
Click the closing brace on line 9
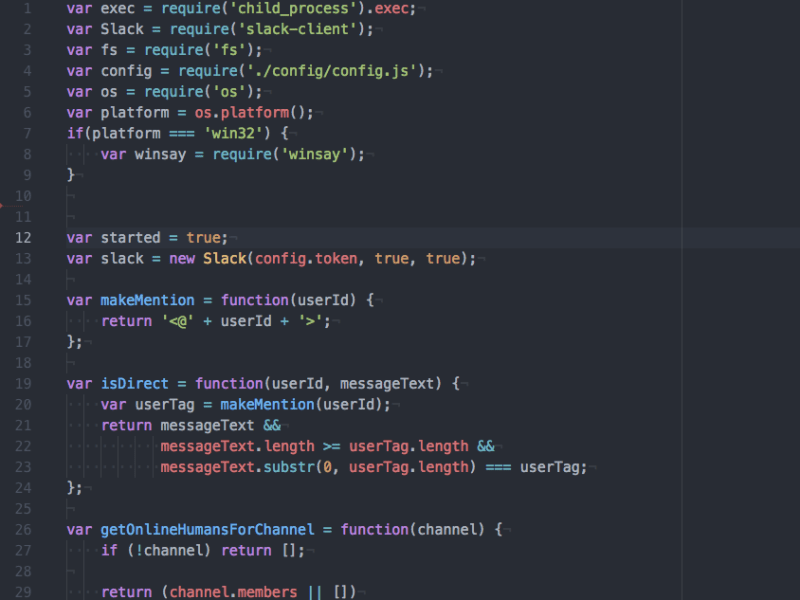[x=71, y=176]
